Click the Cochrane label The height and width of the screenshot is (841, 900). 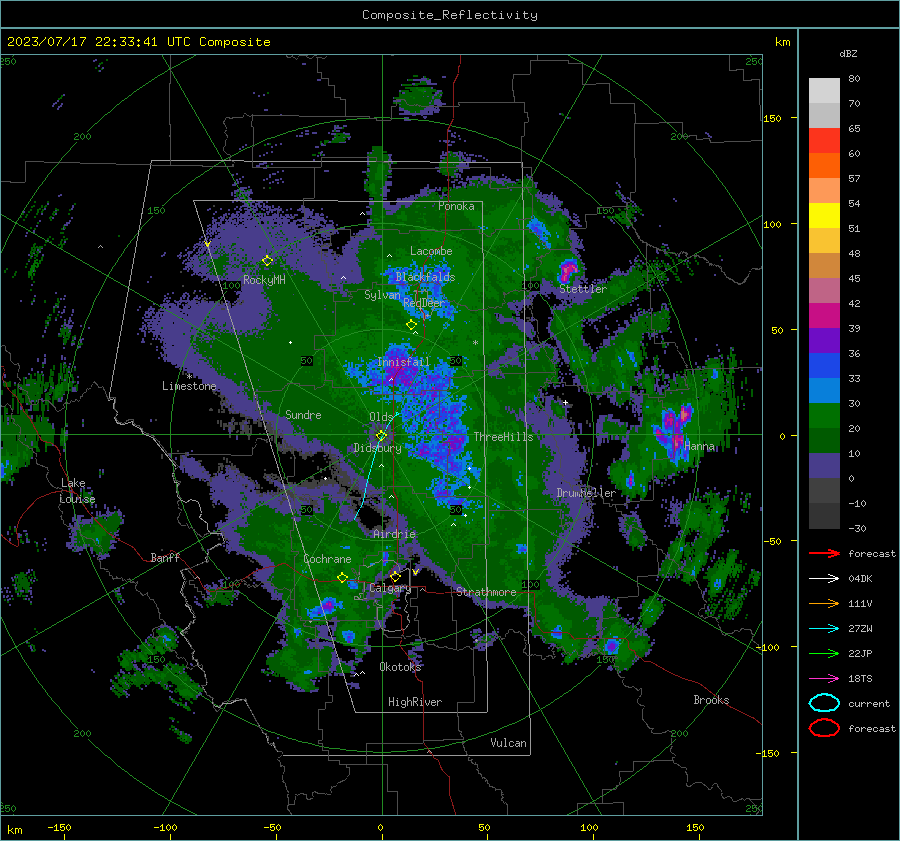327,559
